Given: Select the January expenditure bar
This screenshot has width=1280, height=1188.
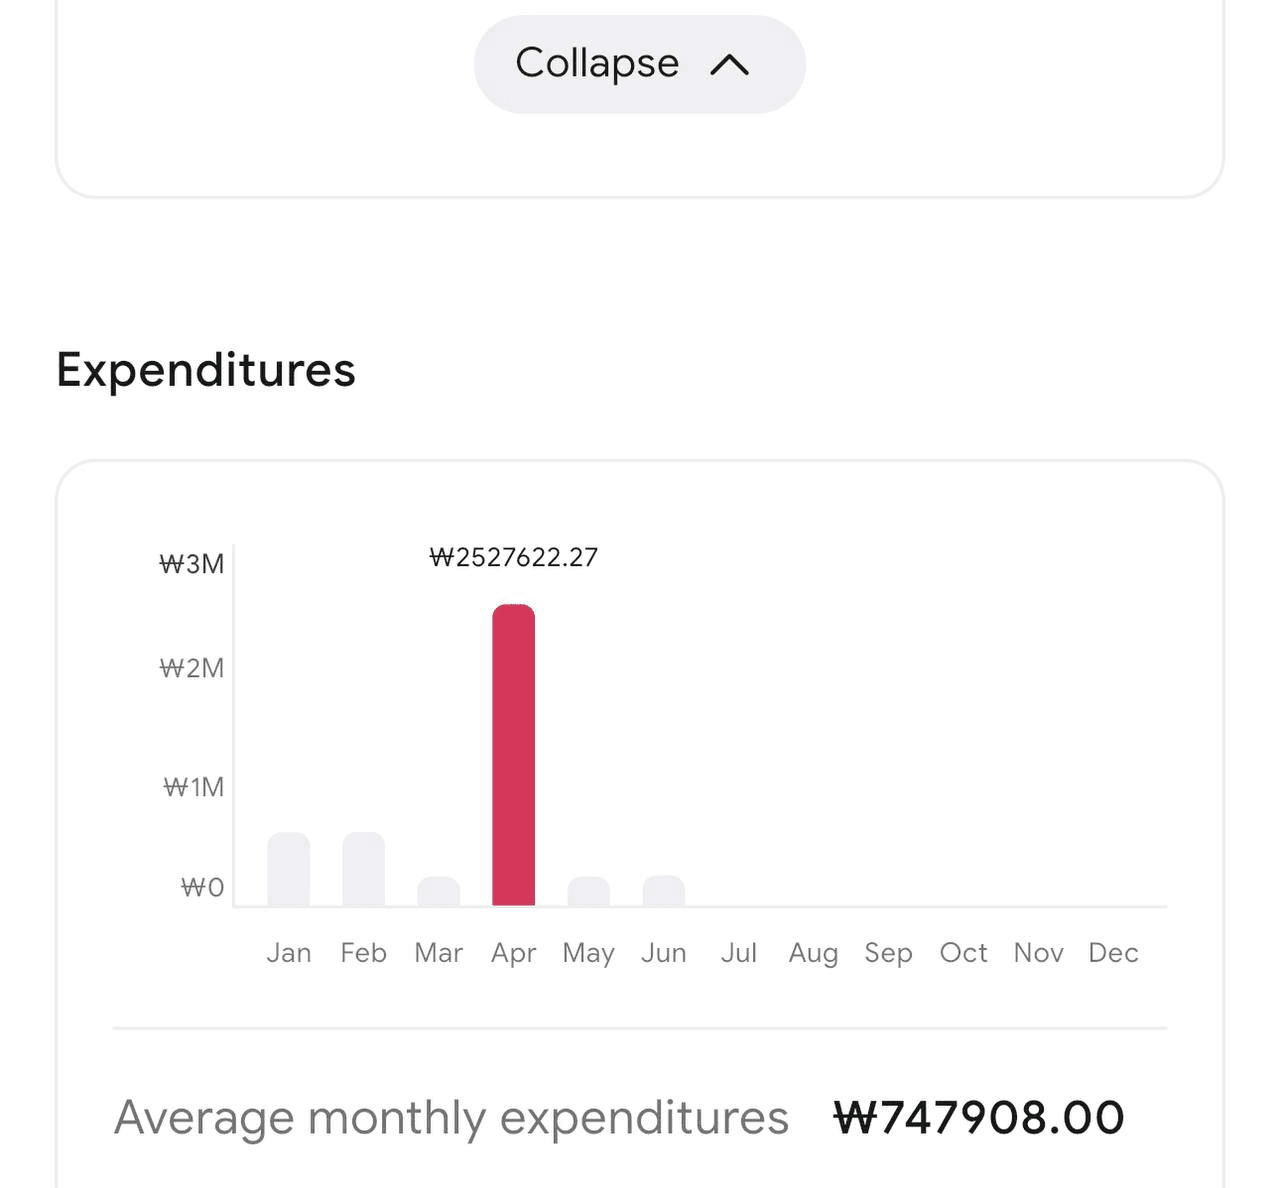Looking at the screenshot, I should tap(289, 869).
